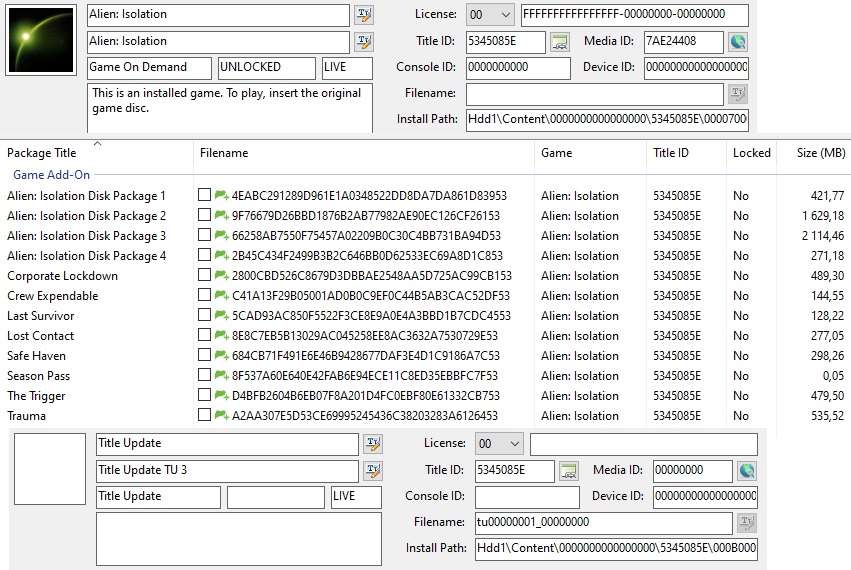Check the box for Alien: Isolation Disk Package 4
The width and height of the screenshot is (851, 570).
click(204, 255)
